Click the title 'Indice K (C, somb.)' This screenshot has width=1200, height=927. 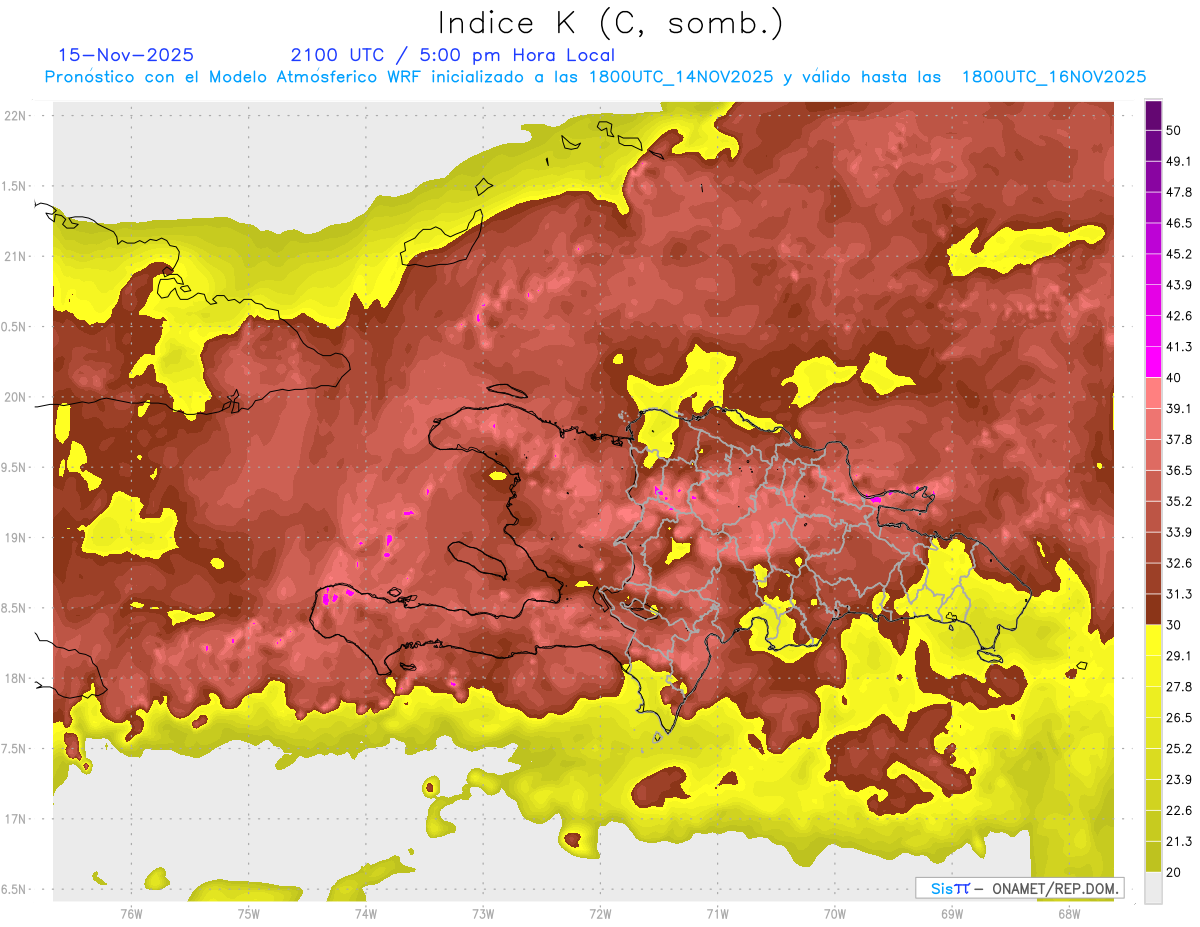(x=611, y=23)
